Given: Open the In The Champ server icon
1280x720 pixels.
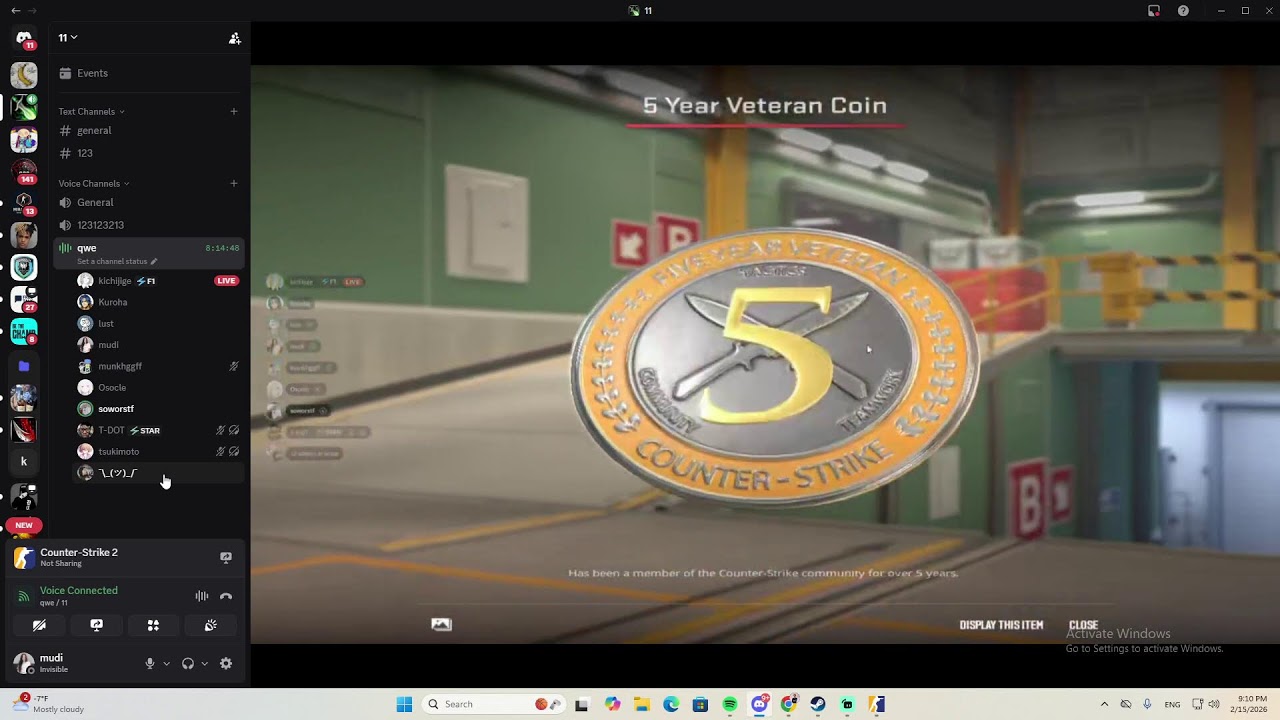Looking at the screenshot, I should click(24, 331).
